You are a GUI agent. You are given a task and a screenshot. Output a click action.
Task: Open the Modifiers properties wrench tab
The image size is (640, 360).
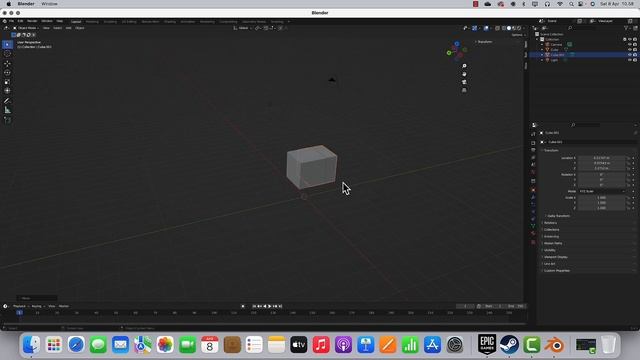[533, 197]
